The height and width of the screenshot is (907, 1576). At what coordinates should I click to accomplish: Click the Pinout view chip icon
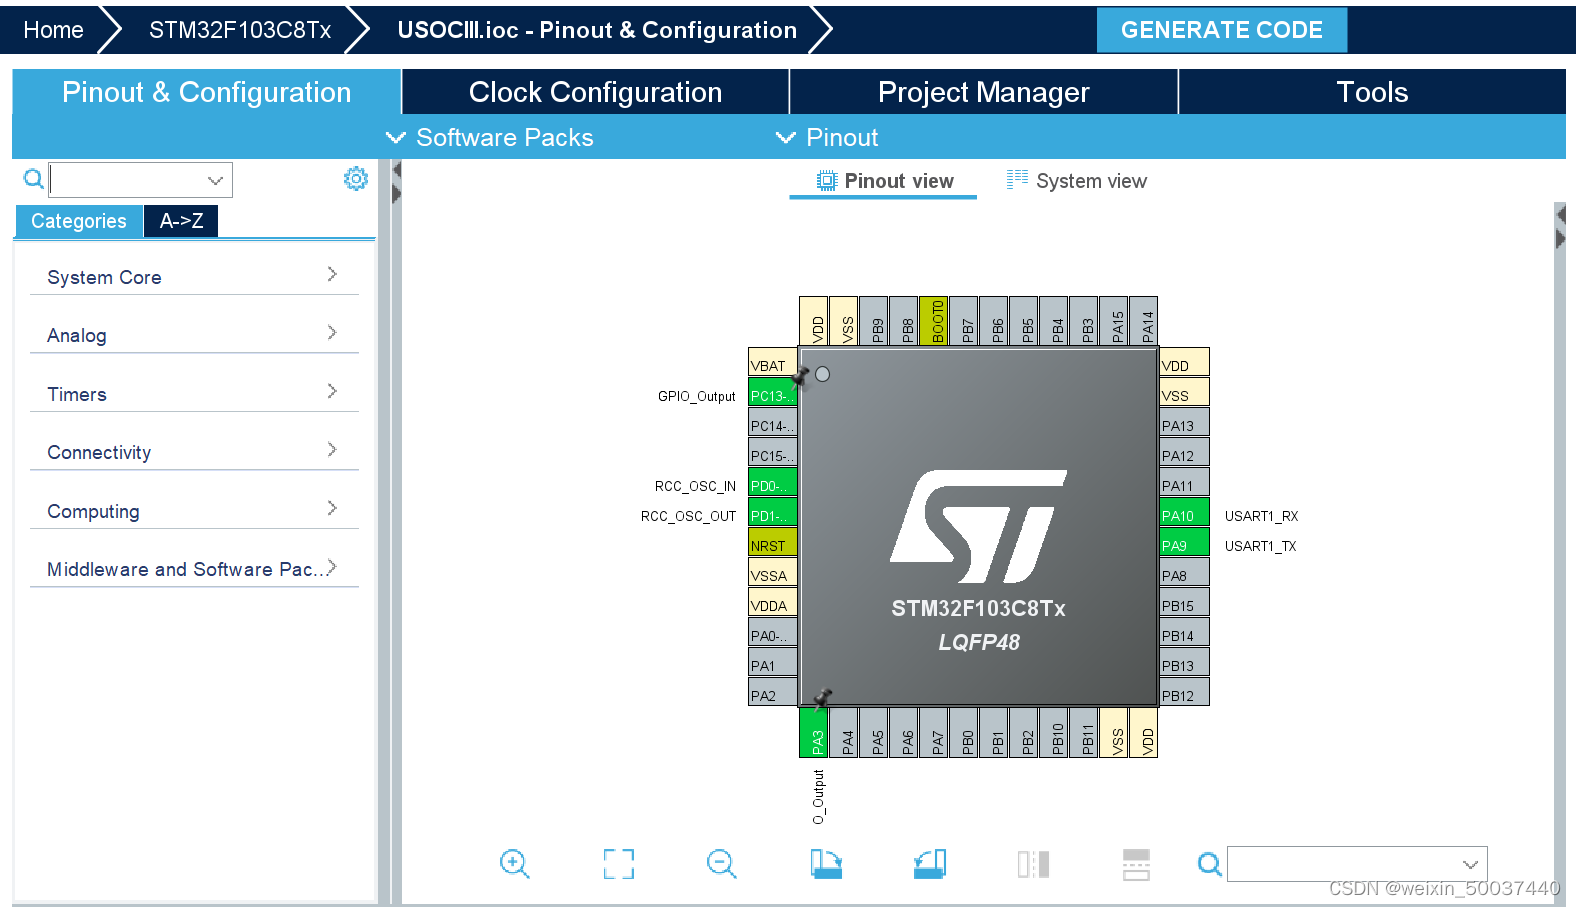tap(826, 181)
